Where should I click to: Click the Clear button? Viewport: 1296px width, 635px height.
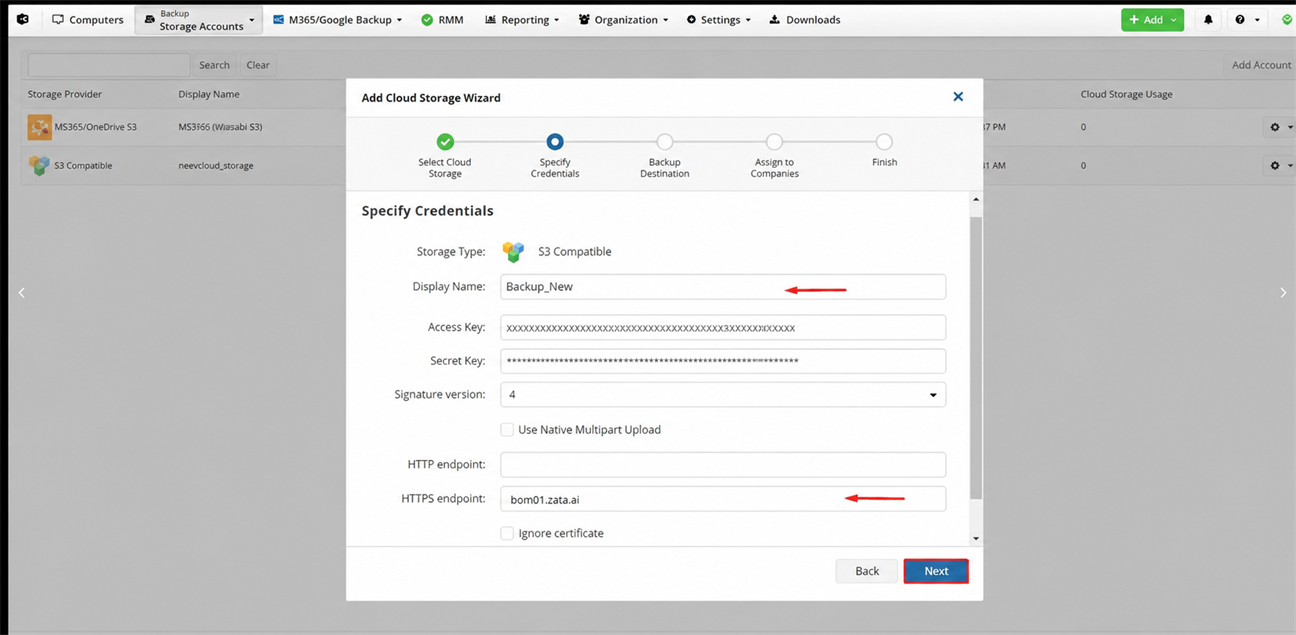pyautogui.click(x=258, y=65)
